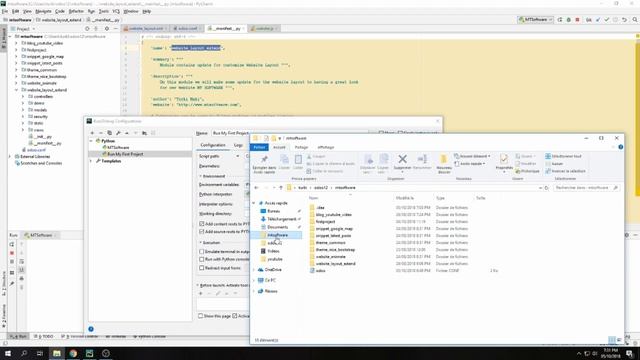The image size is (640, 360).
Task: Open help icon at Run/Debug dialog bottom
Action: 91,329
